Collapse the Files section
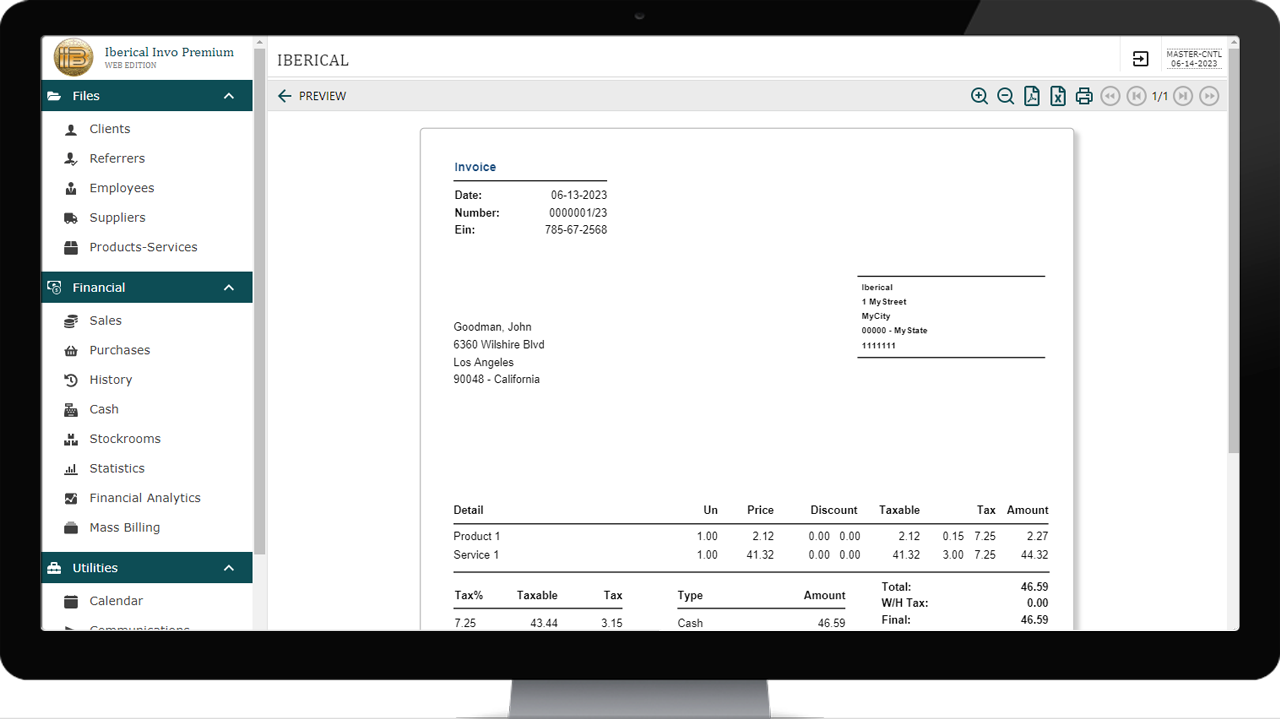Viewport: 1280px width, 719px height. [x=229, y=96]
